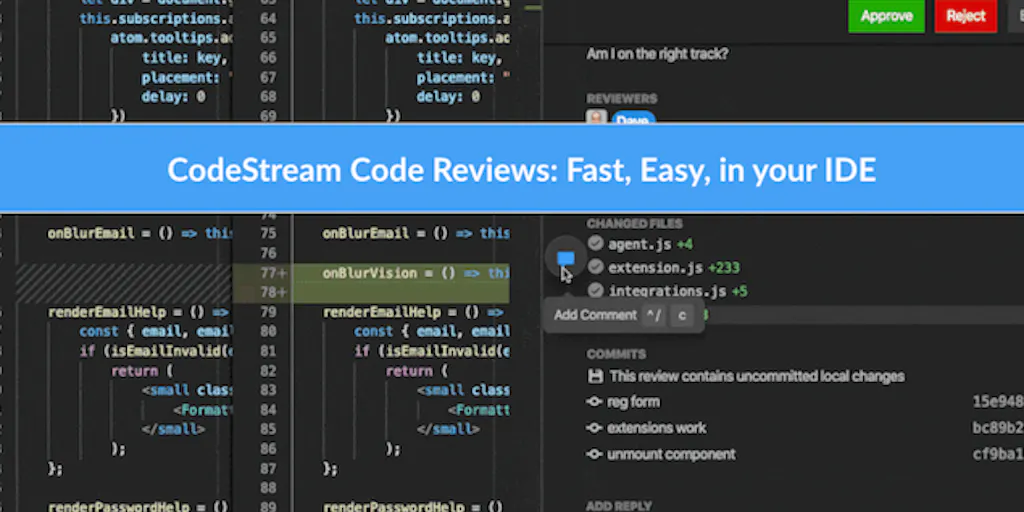Click the green Approve button

point(886,16)
